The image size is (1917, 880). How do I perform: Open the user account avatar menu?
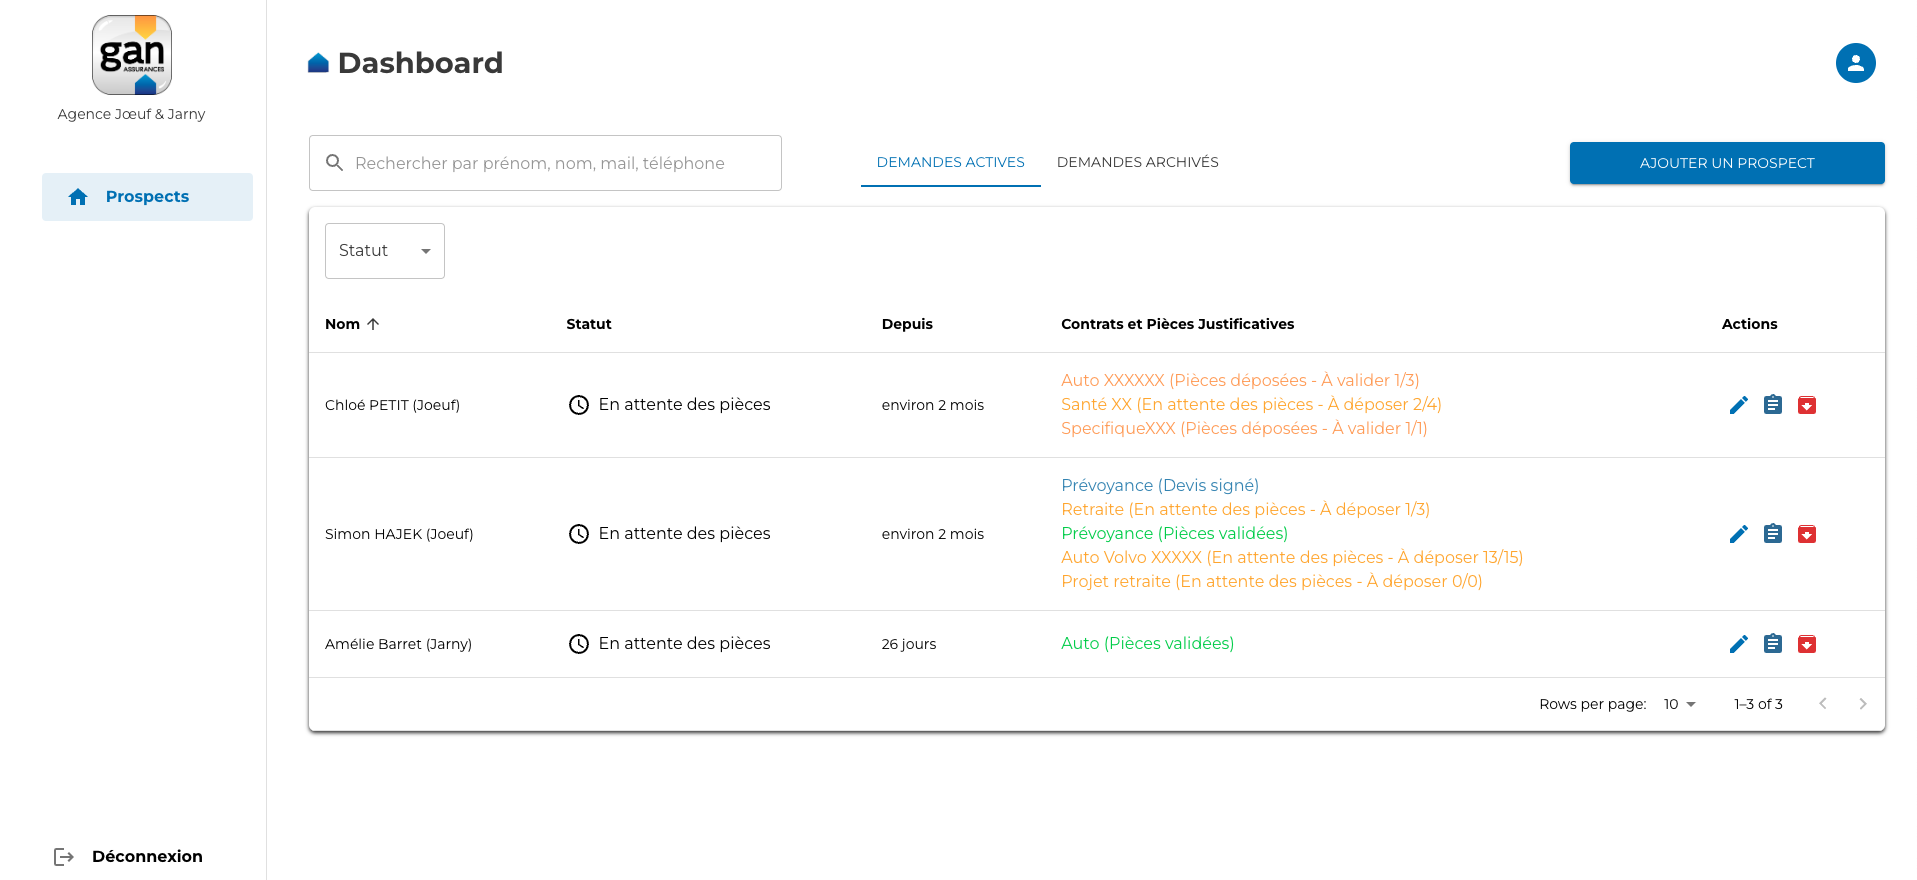click(1855, 63)
